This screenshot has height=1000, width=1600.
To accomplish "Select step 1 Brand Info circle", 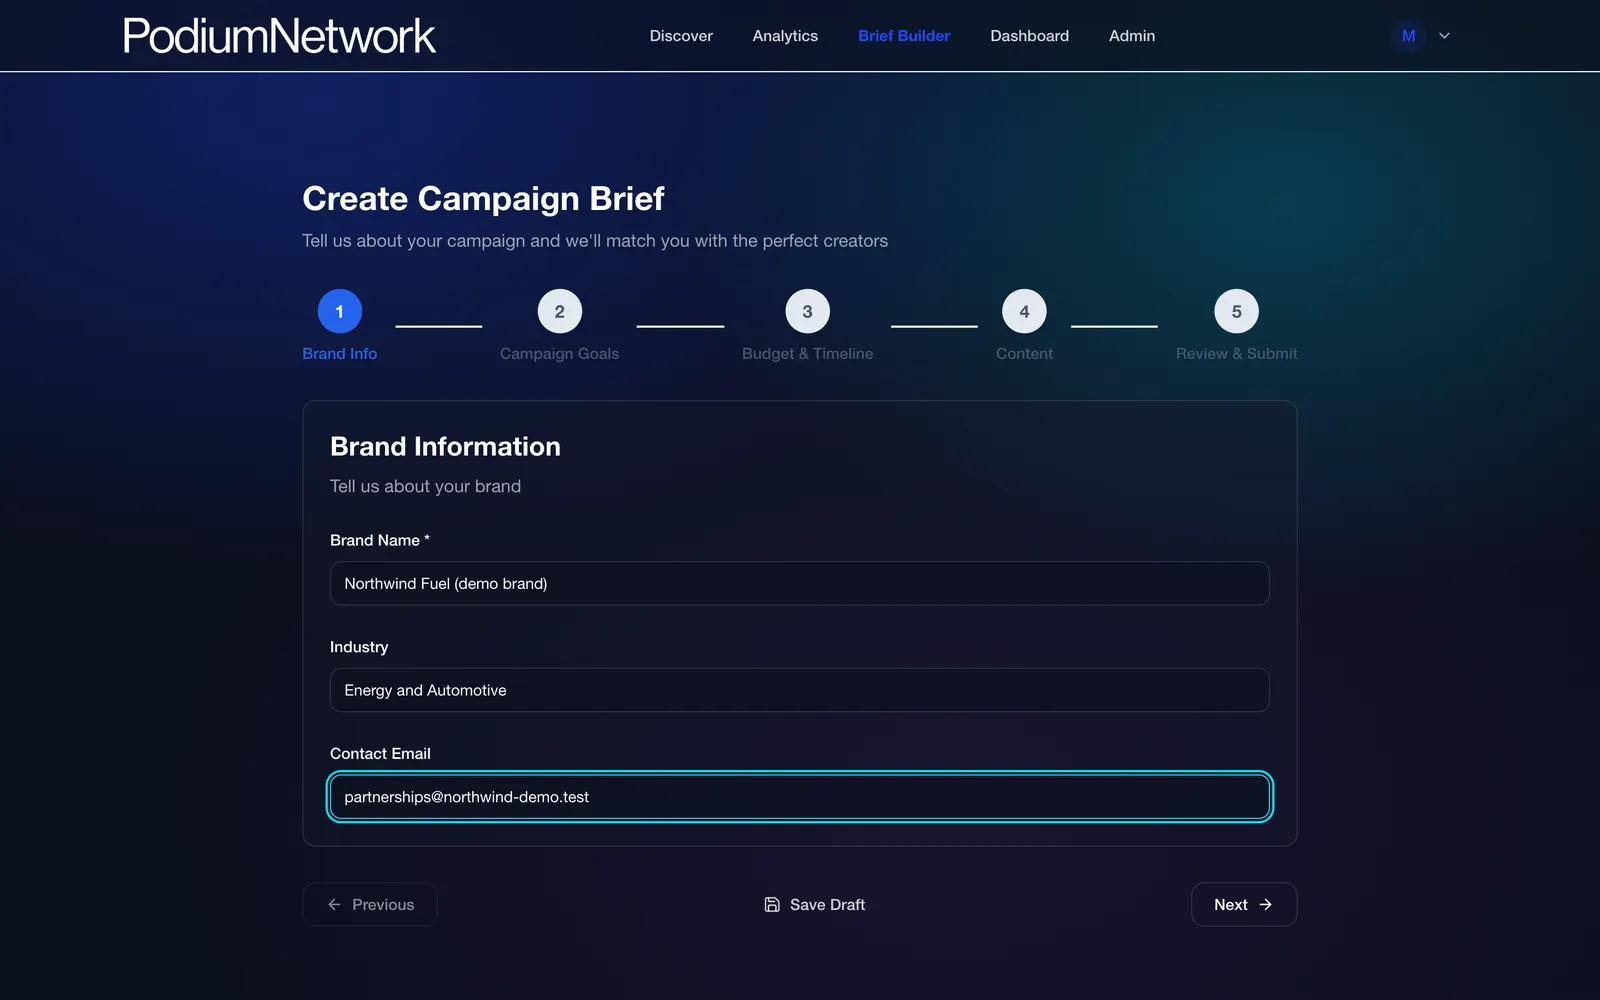I will (x=340, y=312).
